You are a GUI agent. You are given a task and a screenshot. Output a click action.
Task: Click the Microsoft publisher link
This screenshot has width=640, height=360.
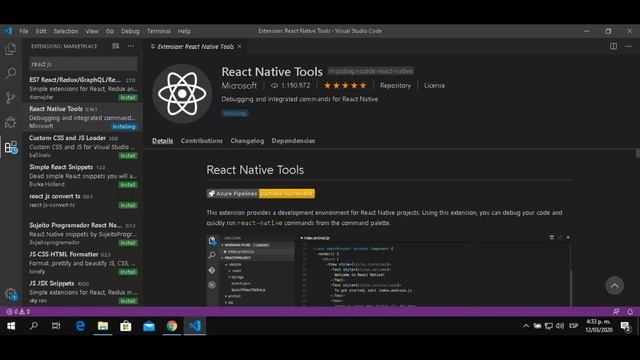239,86
